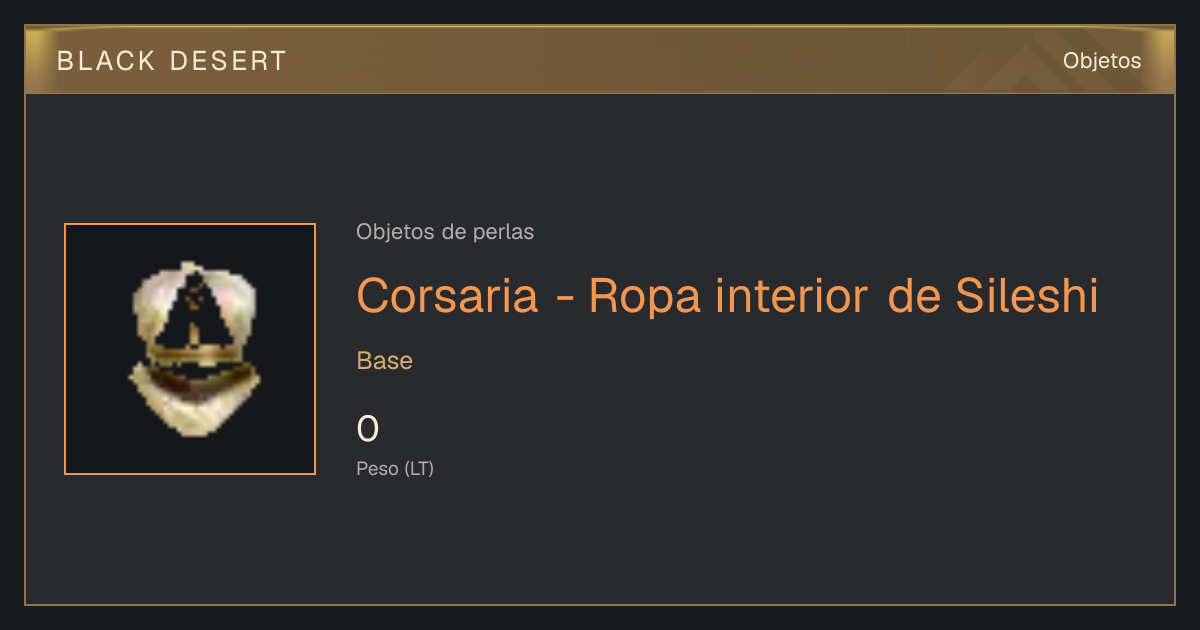Viewport: 1200px width, 630px height.
Task: Click the dark triangle on item icon
Action: point(194,312)
